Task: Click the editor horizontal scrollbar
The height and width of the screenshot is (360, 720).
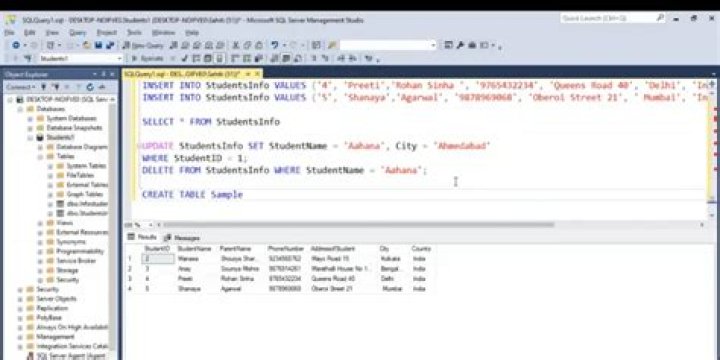Action: pyautogui.click(x=358, y=225)
